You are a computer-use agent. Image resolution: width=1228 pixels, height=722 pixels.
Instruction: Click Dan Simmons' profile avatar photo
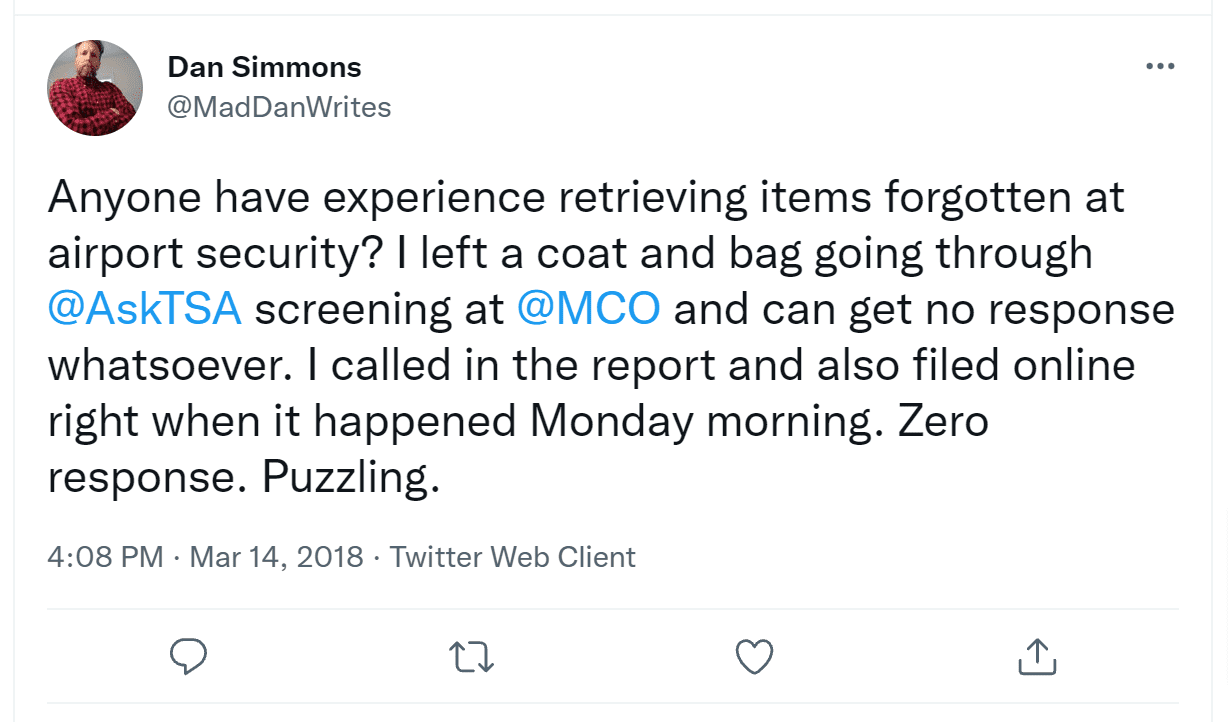[95, 87]
